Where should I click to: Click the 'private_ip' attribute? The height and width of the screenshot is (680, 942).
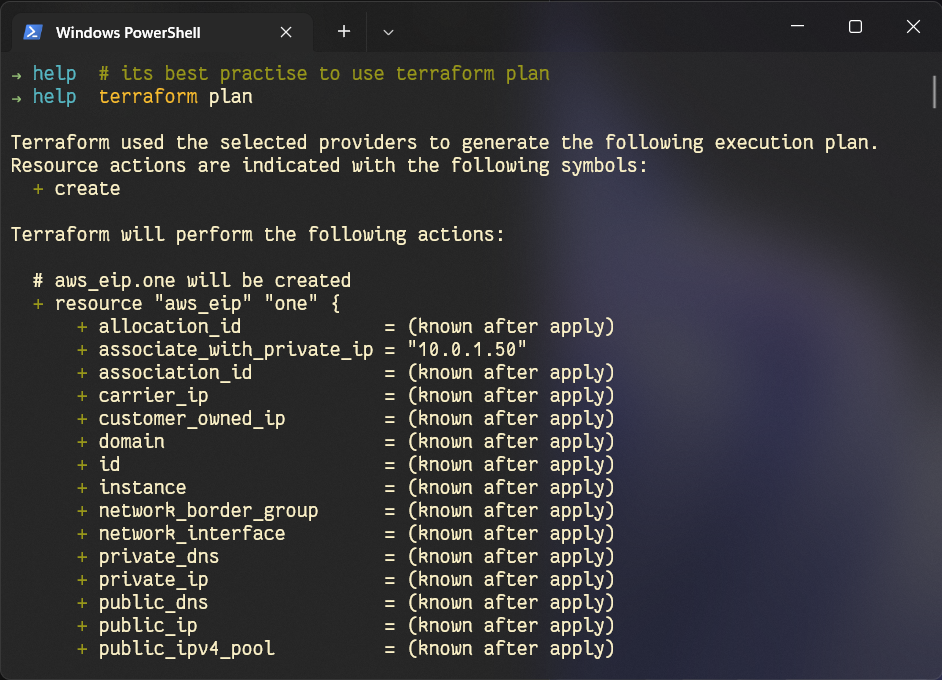[x=153, y=580]
